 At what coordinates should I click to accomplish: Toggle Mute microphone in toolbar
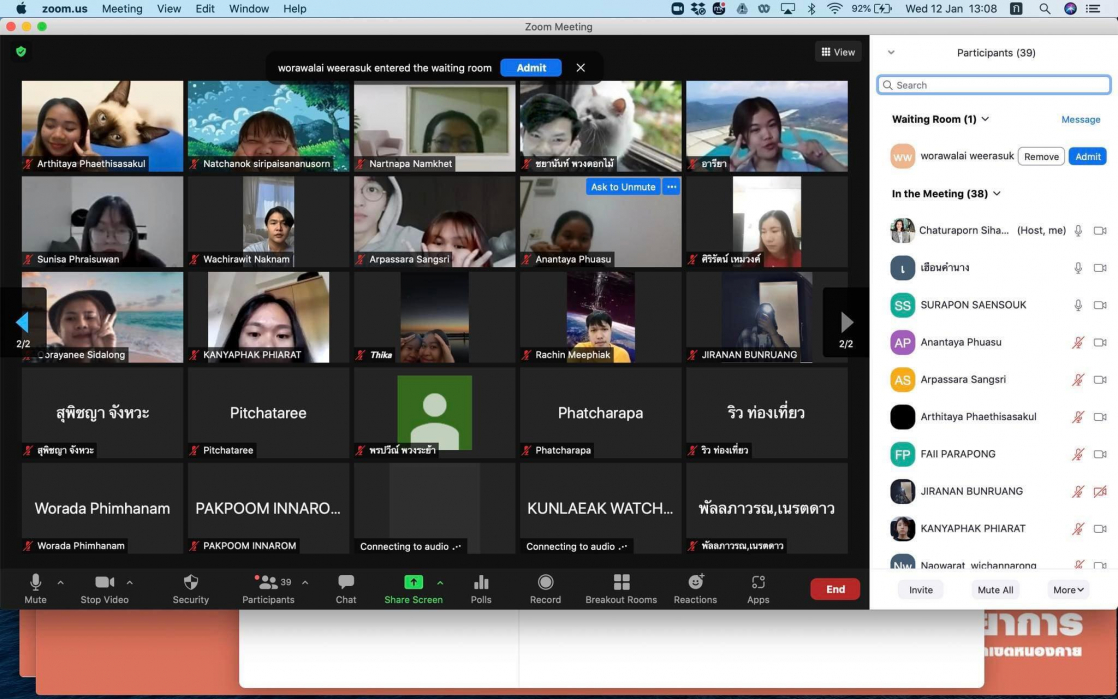pos(36,583)
